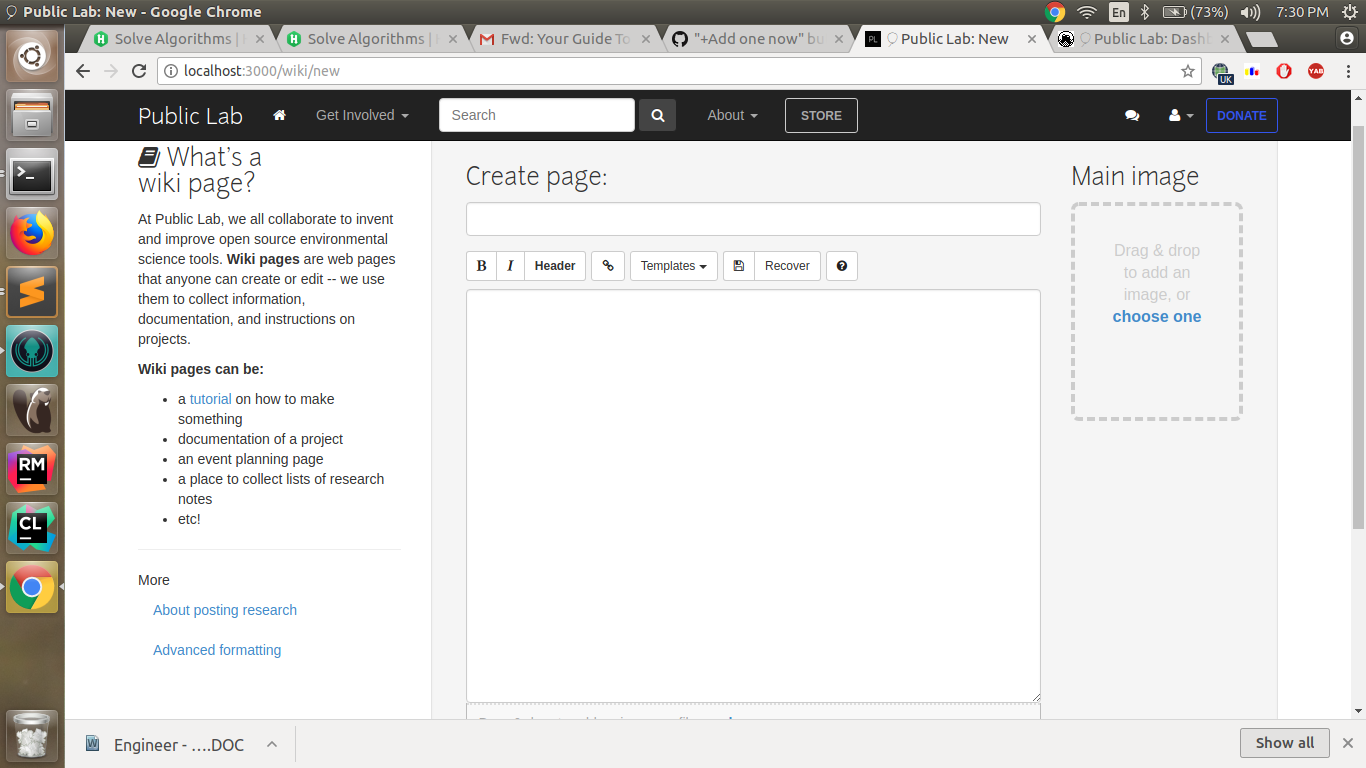Open Terminal from launcher
This screenshot has width=1366, height=768.
click(x=32, y=175)
